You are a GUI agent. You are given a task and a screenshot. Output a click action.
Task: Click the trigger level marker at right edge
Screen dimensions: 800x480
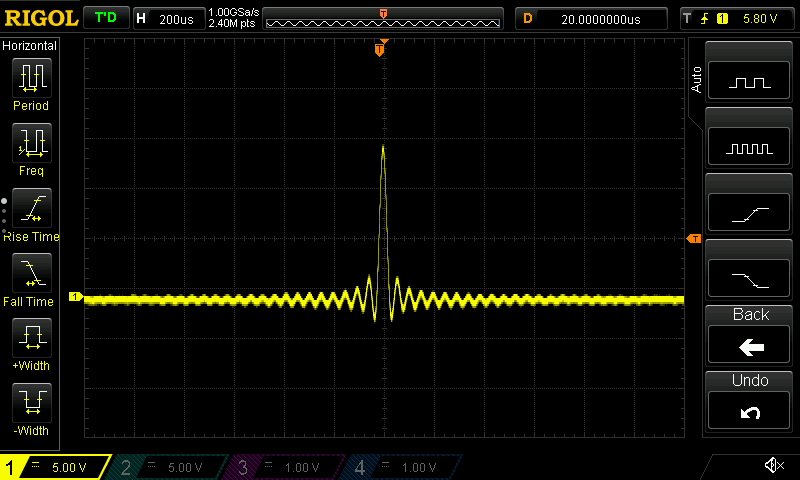point(694,239)
